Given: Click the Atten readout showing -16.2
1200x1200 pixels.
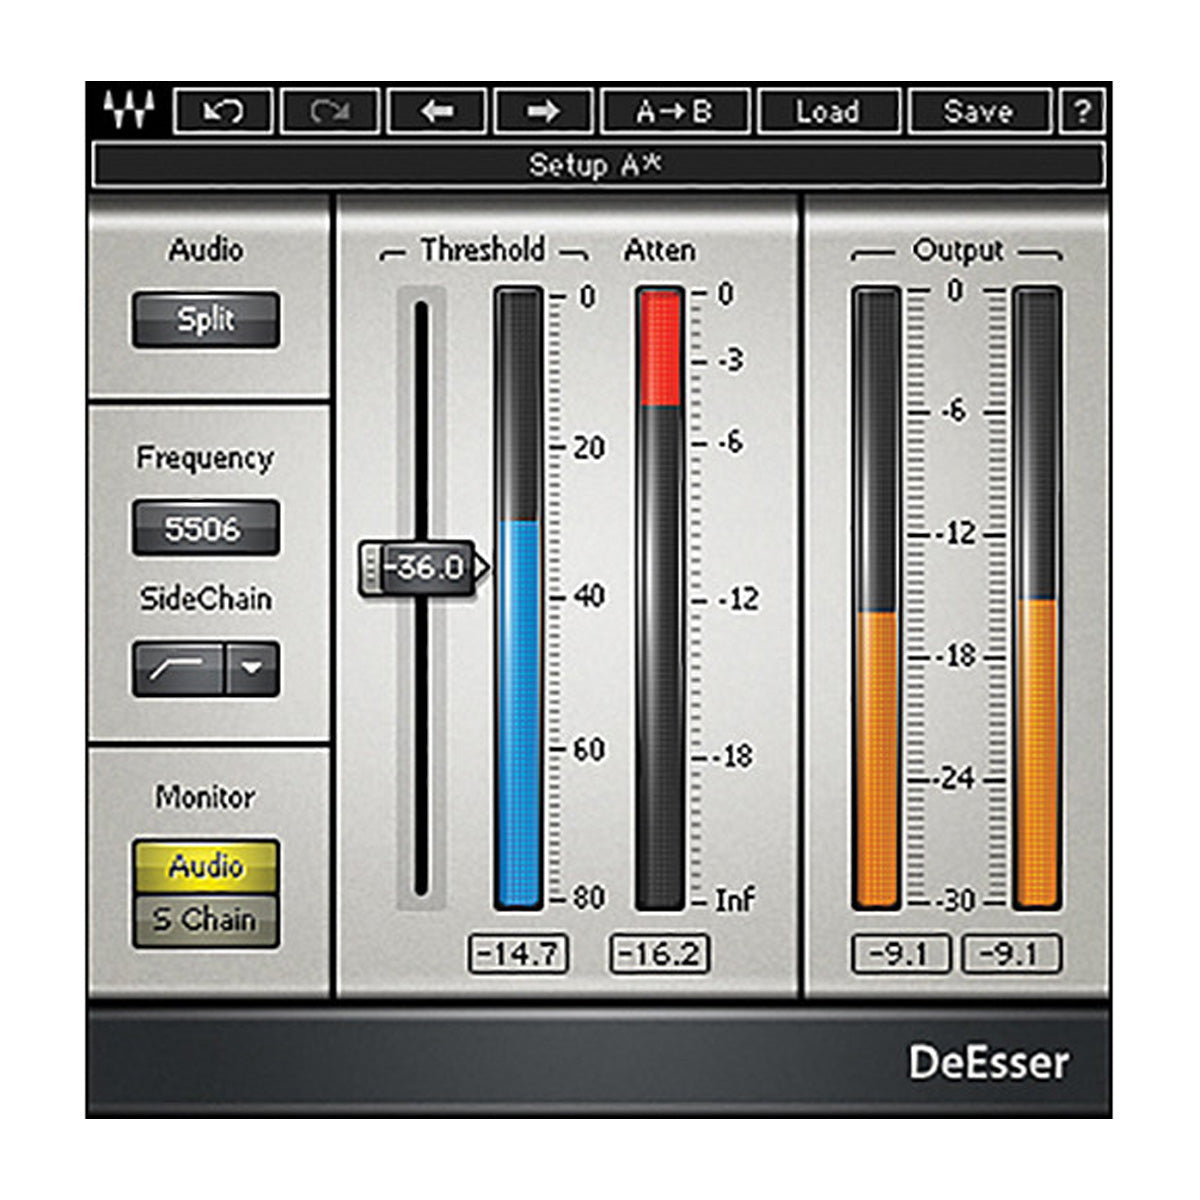Looking at the screenshot, I should tap(659, 952).
